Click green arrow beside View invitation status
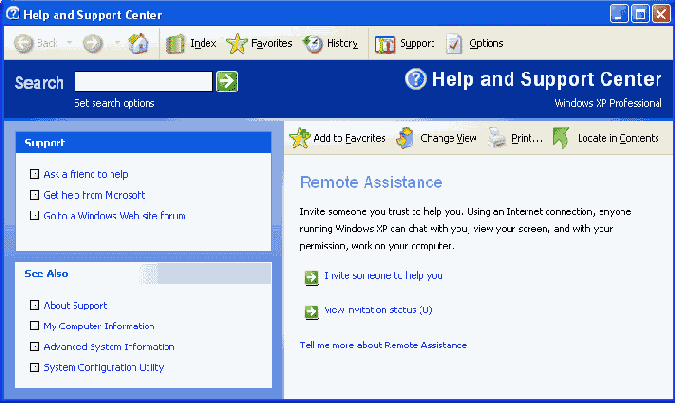This screenshot has width=675, height=403. coord(312,312)
